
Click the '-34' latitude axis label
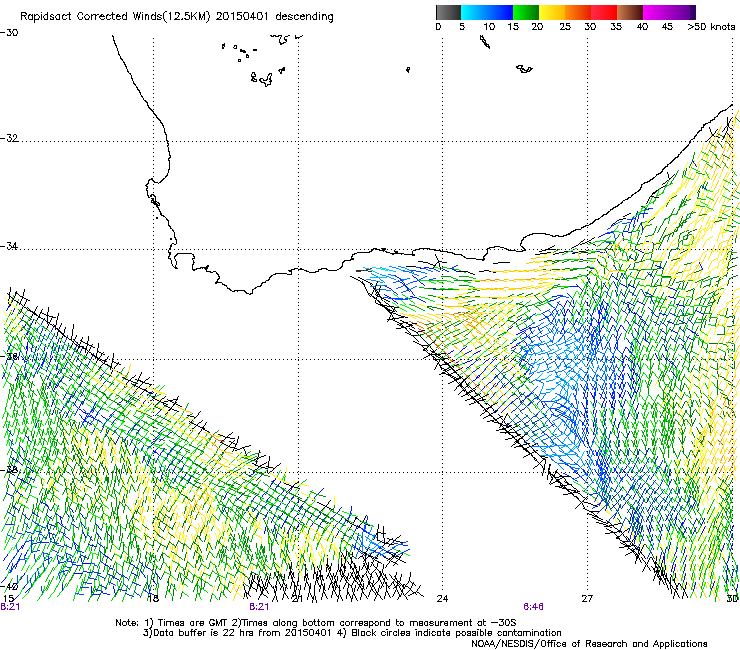click(9, 246)
